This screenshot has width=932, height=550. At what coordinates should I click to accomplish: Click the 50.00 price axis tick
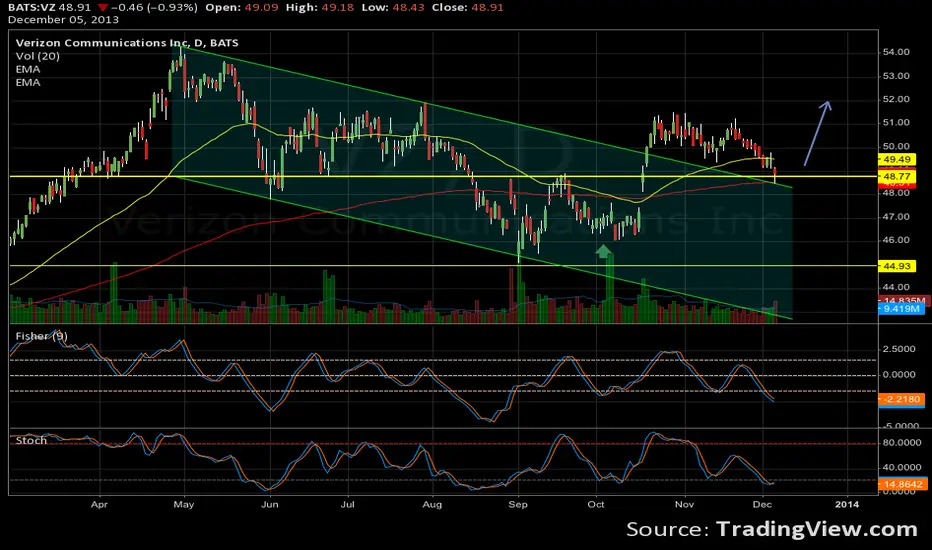tap(896, 146)
